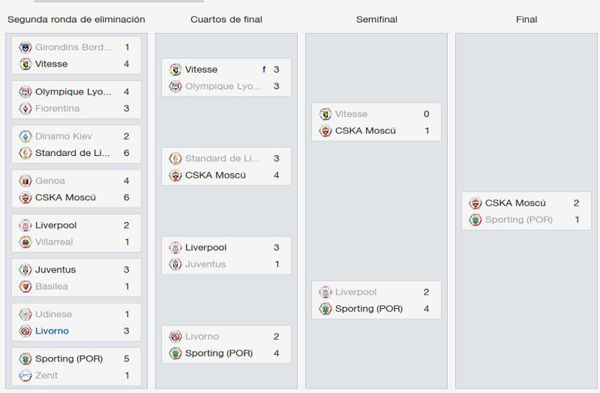Open Standard de Liège quarter-final entry
600x393 pixels.
(x=222, y=158)
